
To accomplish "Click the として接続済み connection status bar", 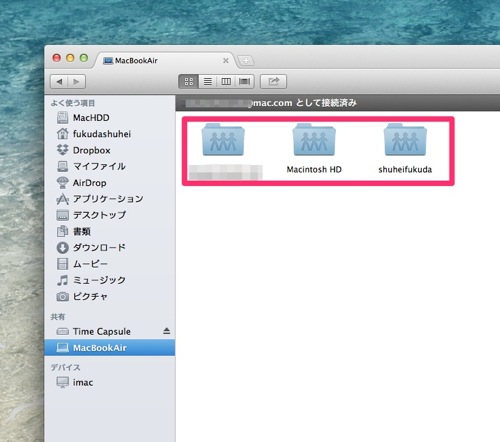I will tap(338, 103).
